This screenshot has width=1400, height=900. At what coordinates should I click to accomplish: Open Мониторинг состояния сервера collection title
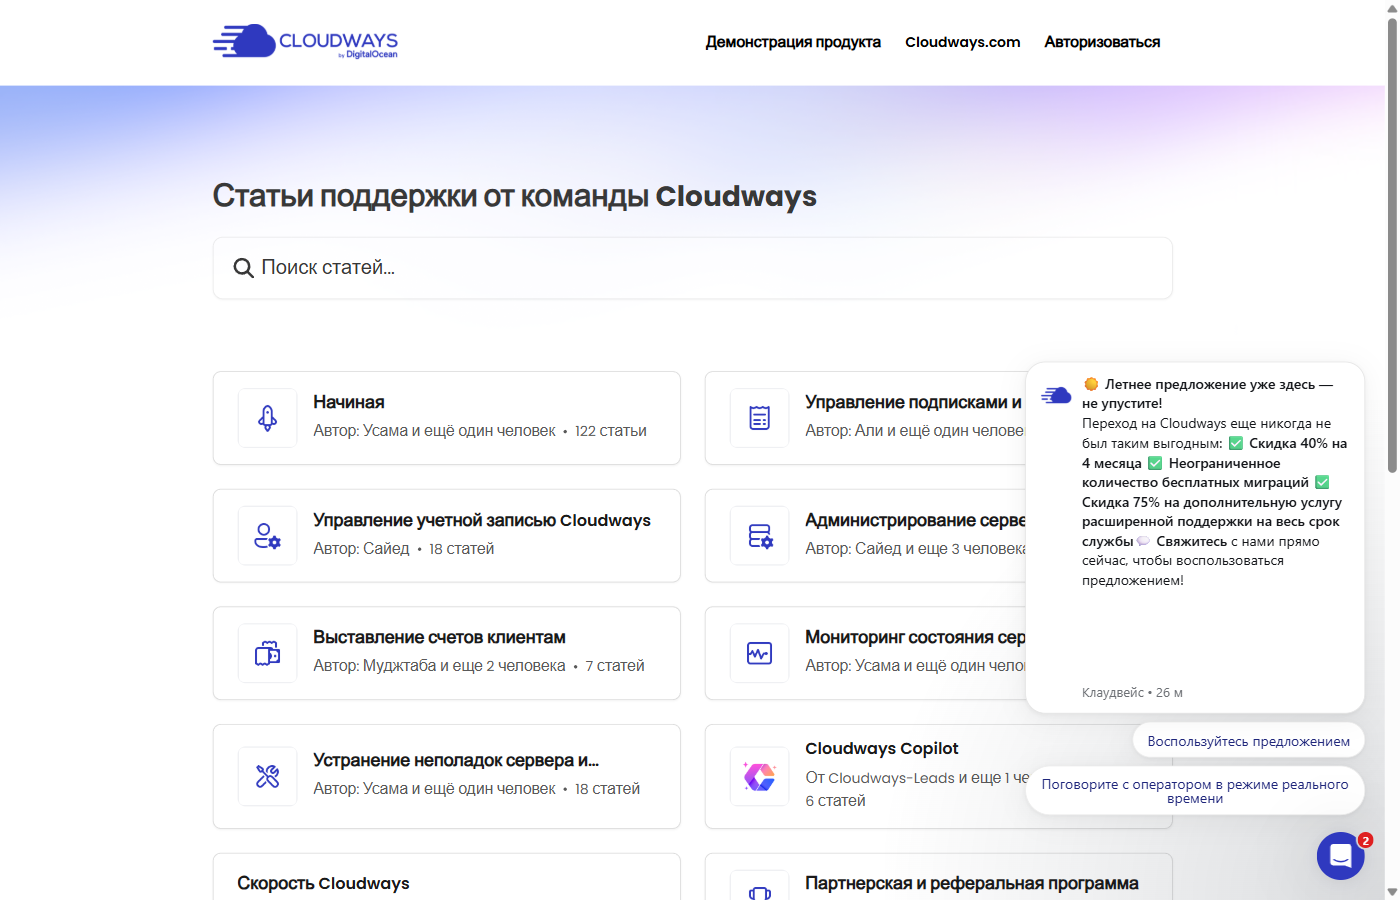915,637
